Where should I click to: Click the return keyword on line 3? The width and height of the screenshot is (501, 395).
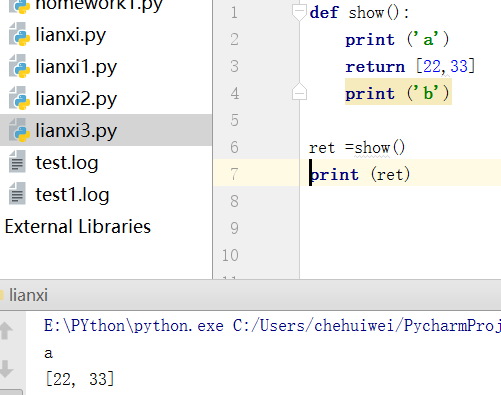pyautogui.click(x=375, y=67)
